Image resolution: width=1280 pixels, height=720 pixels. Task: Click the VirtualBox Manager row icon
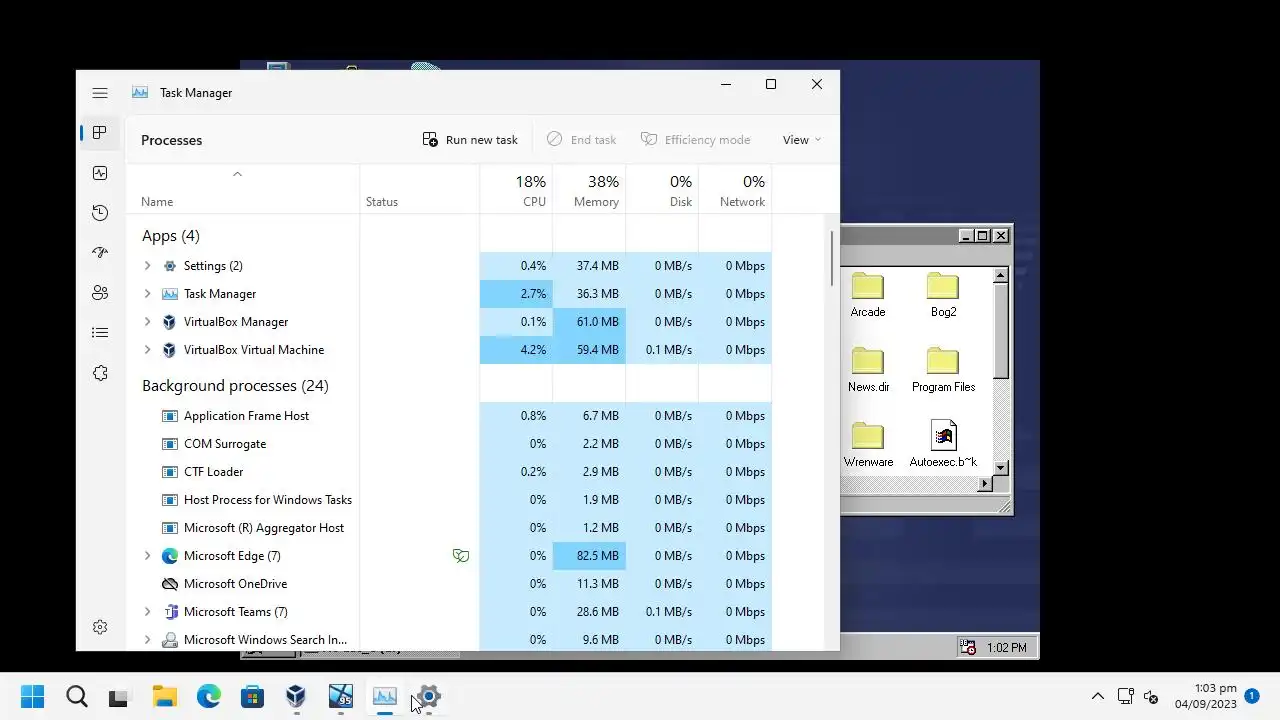(170, 322)
